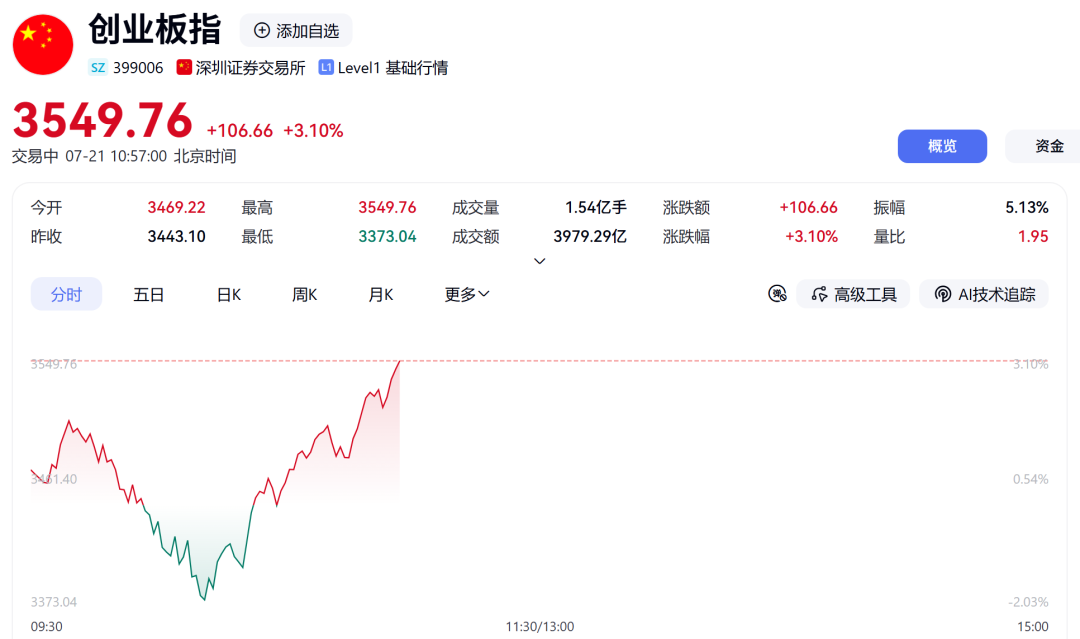Click the round icon beside 高级工具
This screenshot has height=639, width=1080.
(777, 294)
